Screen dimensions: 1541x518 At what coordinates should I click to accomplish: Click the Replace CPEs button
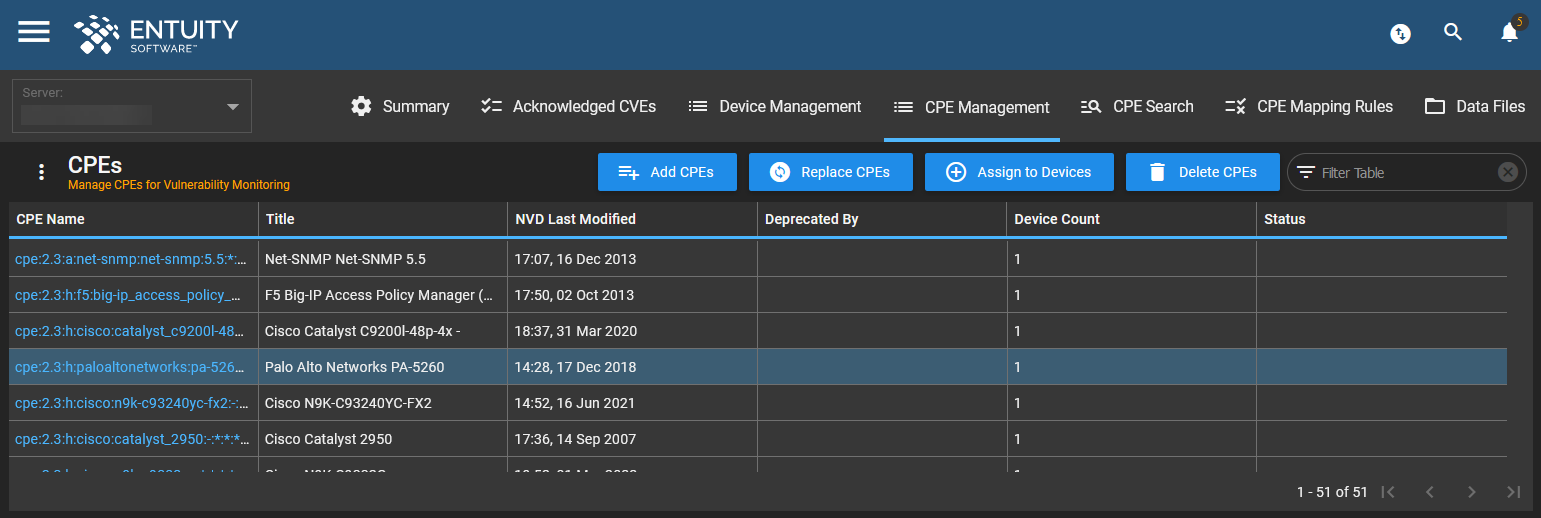(830, 172)
